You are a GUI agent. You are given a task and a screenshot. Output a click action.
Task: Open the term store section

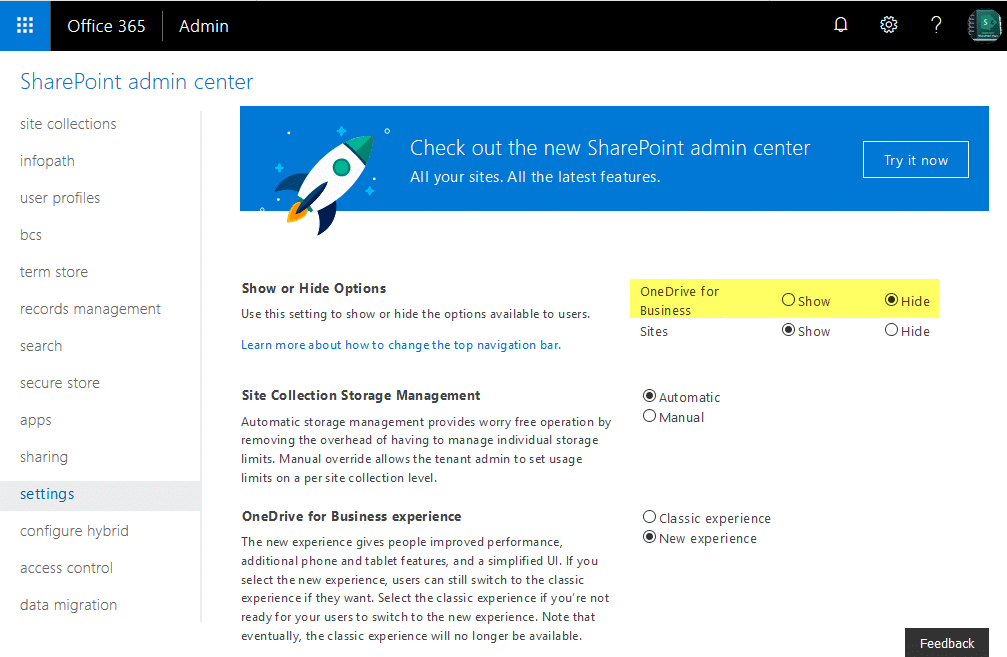(54, 272)
